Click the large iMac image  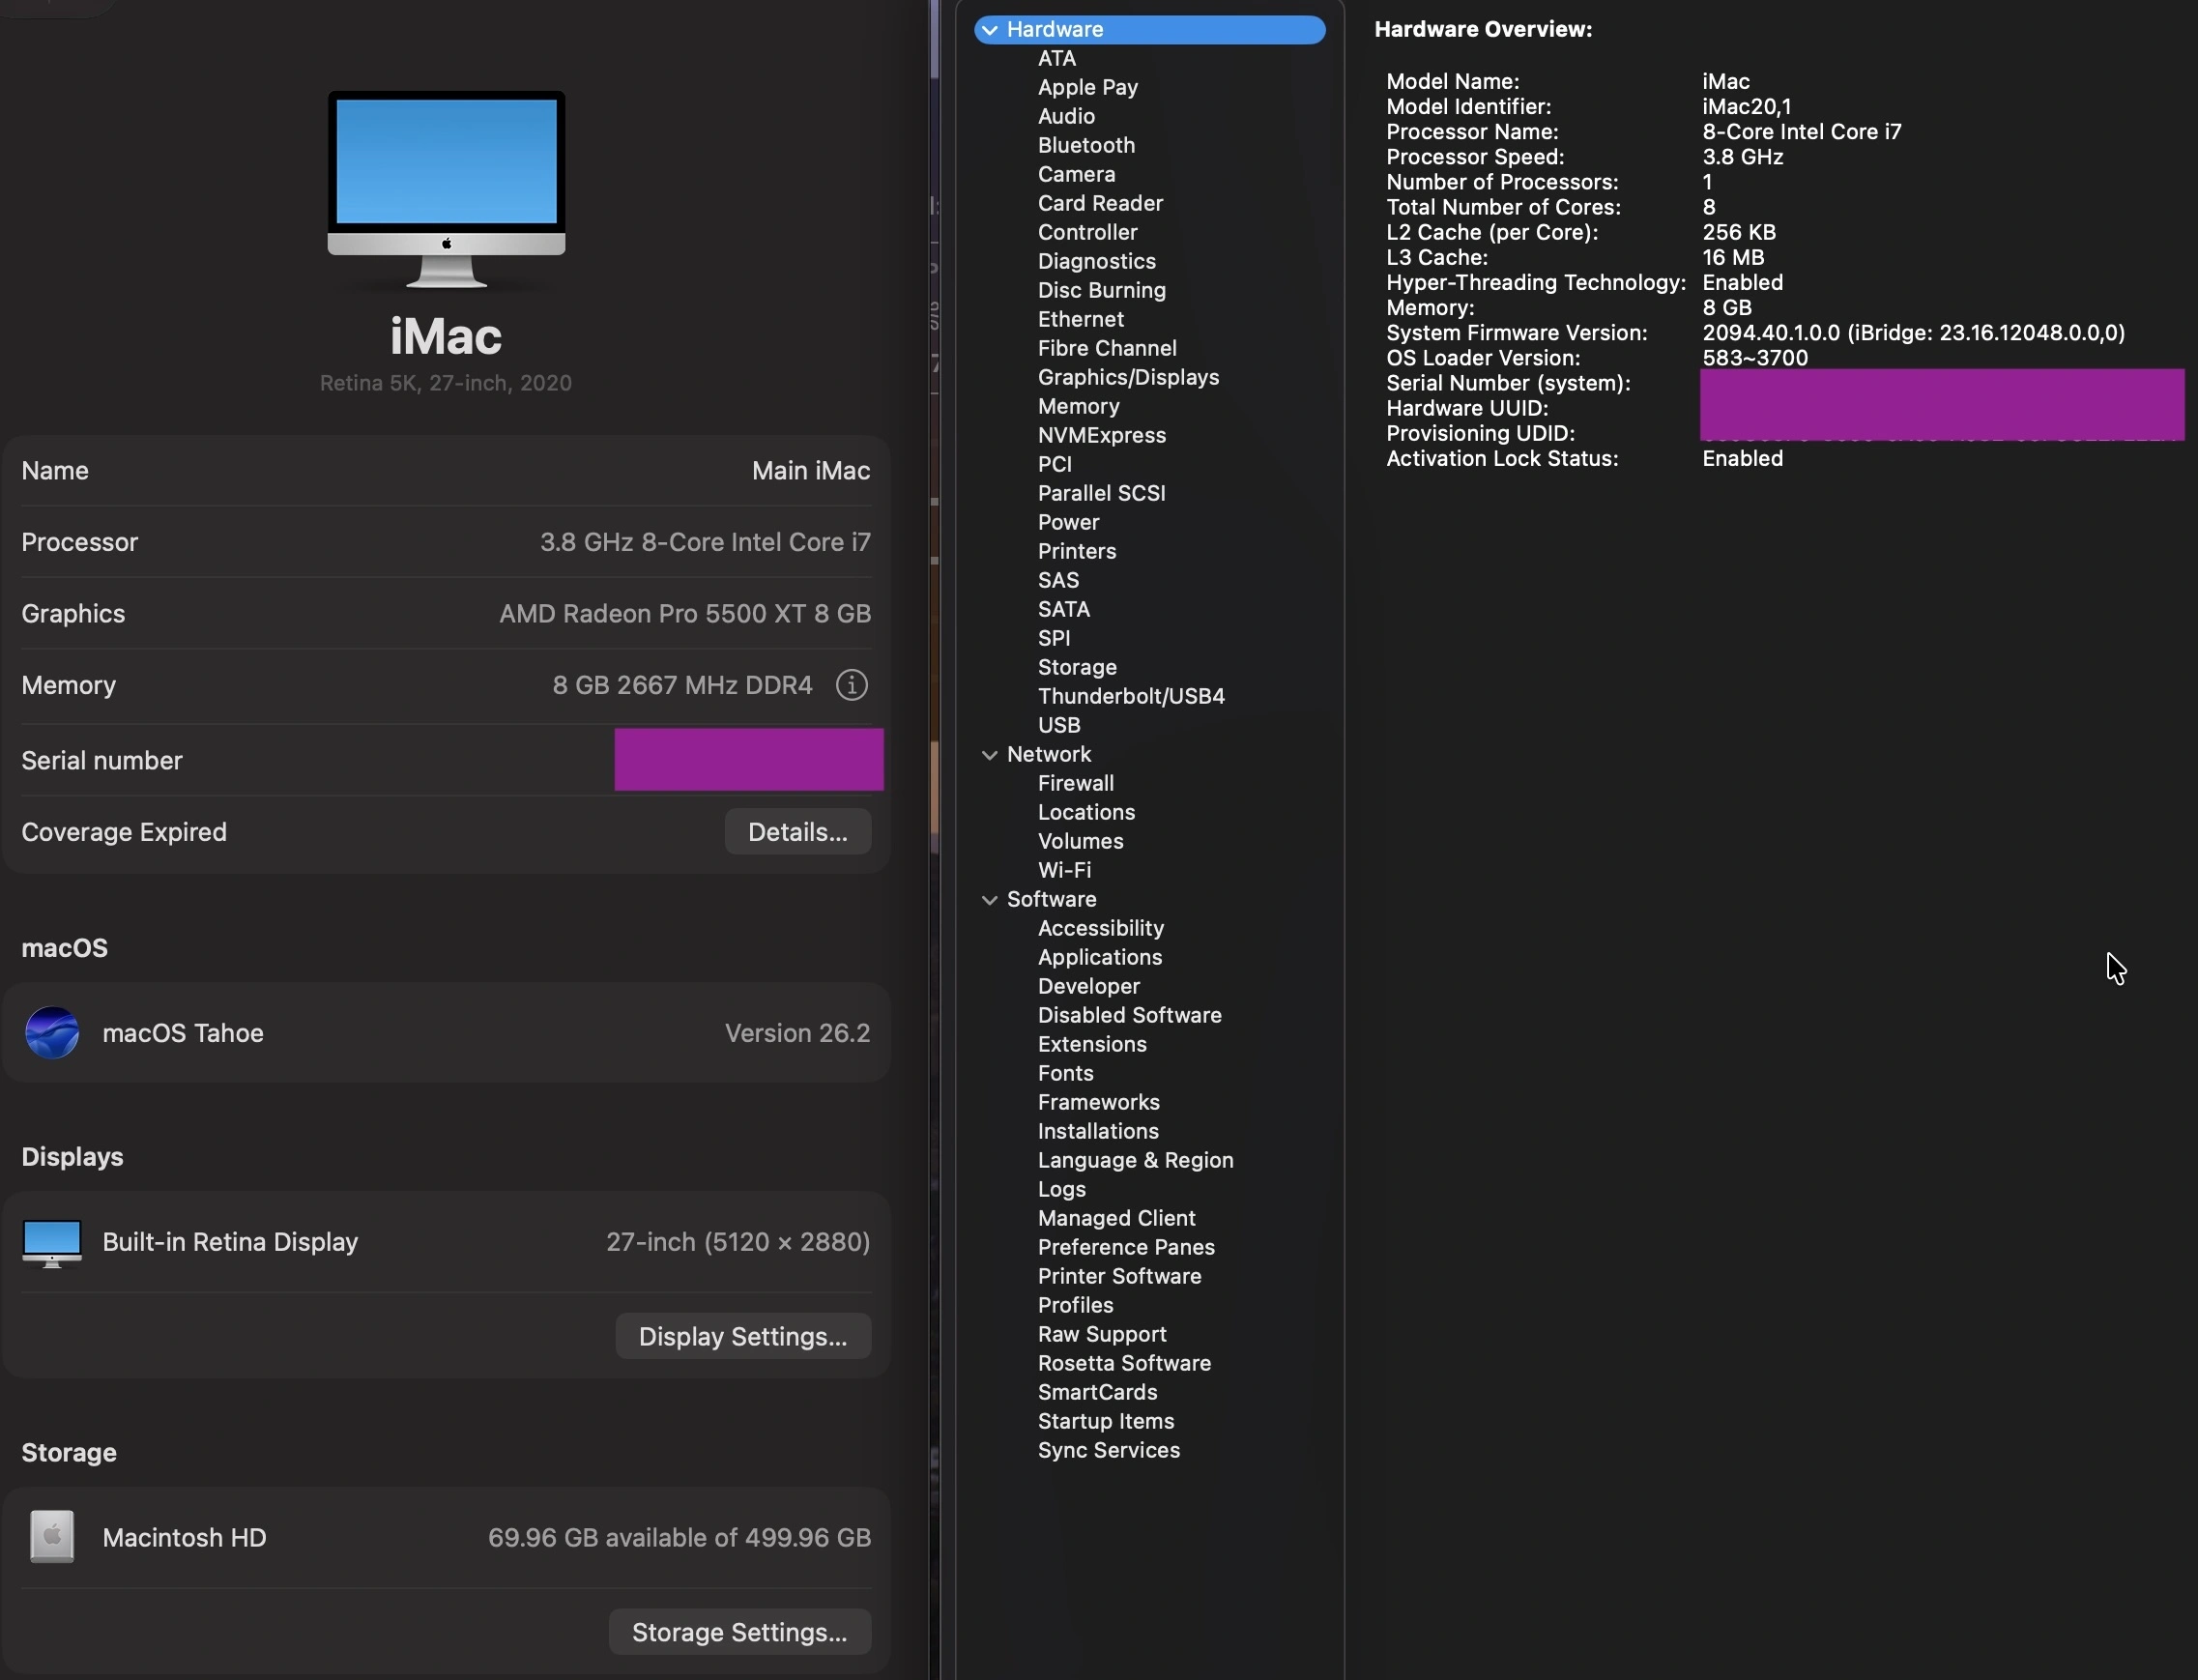coord(446,188)
